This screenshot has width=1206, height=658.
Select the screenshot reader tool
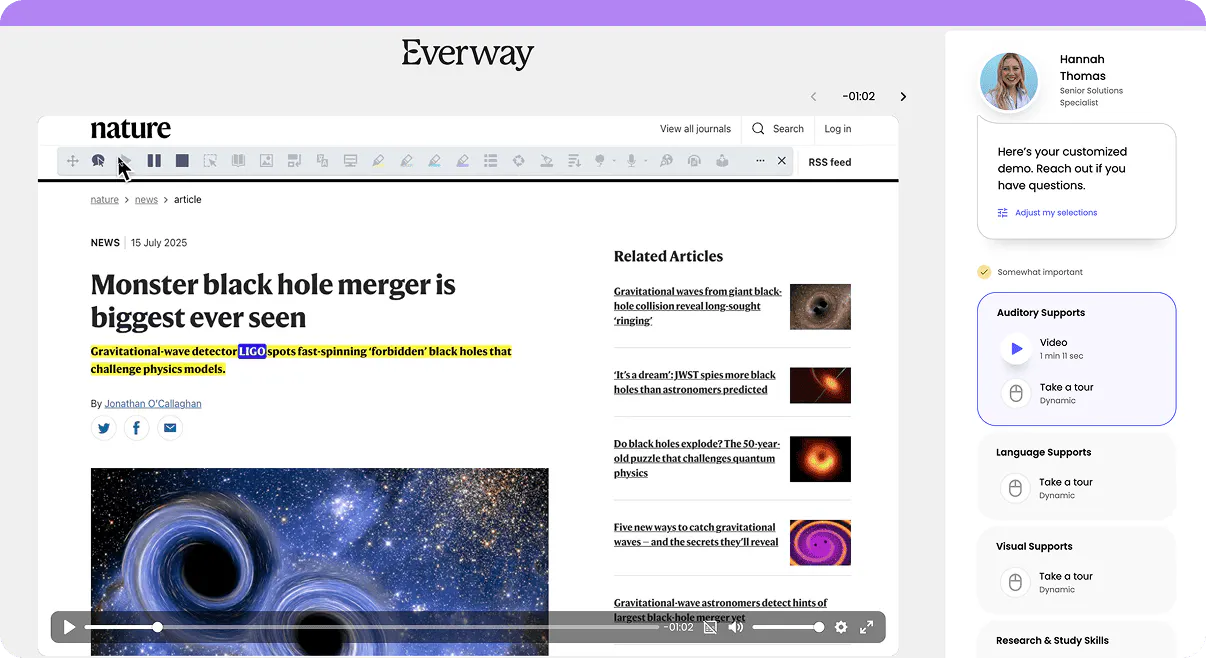click(x=210, y=161)
